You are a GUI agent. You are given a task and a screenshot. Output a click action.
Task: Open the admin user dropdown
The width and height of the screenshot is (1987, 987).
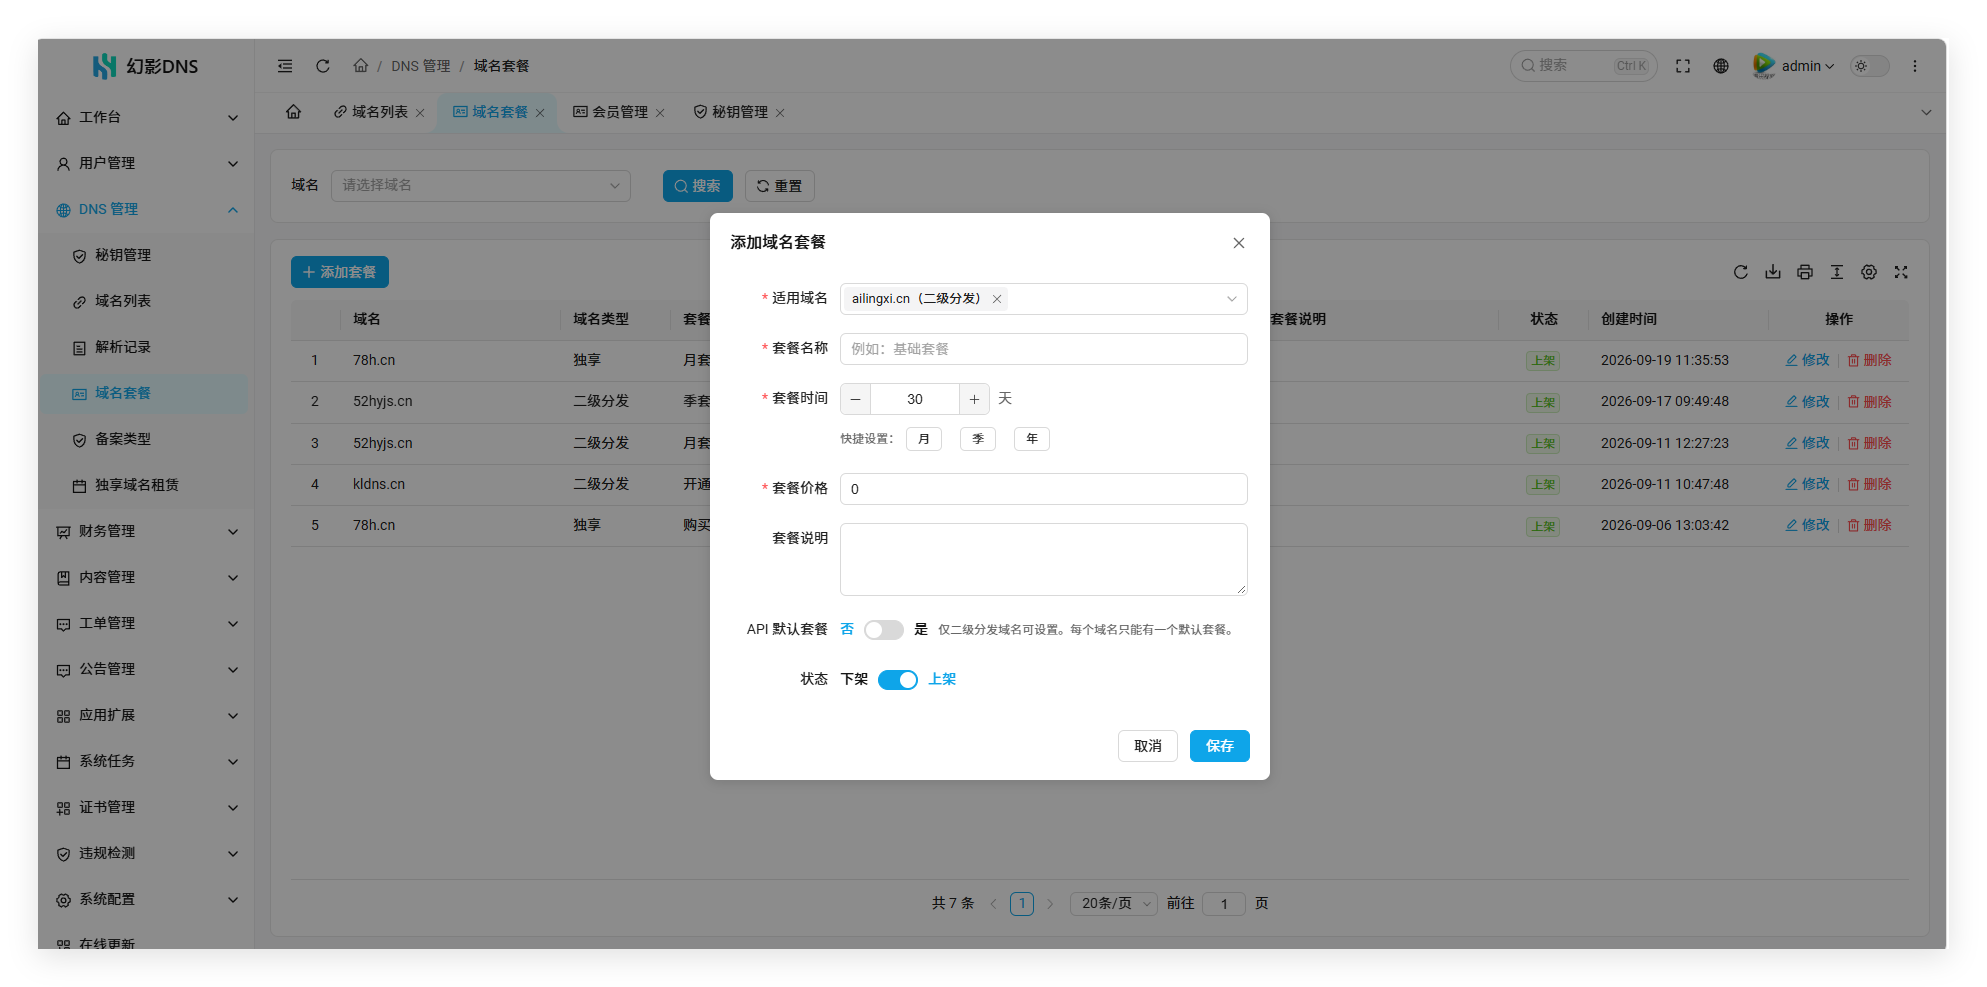point(1794,66)
